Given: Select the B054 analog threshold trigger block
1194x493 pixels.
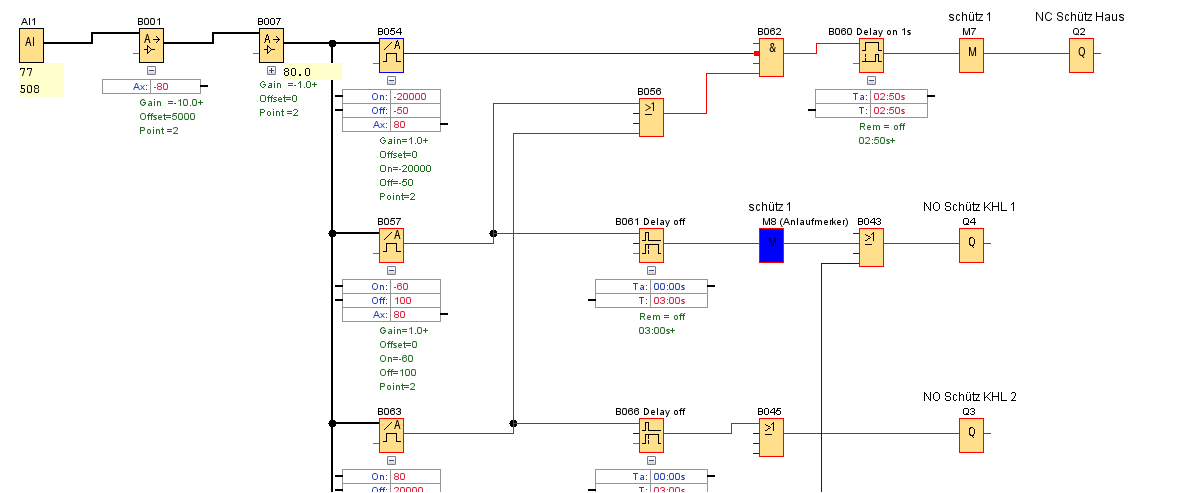Looking at the screenshot, I should click(391, 55).
